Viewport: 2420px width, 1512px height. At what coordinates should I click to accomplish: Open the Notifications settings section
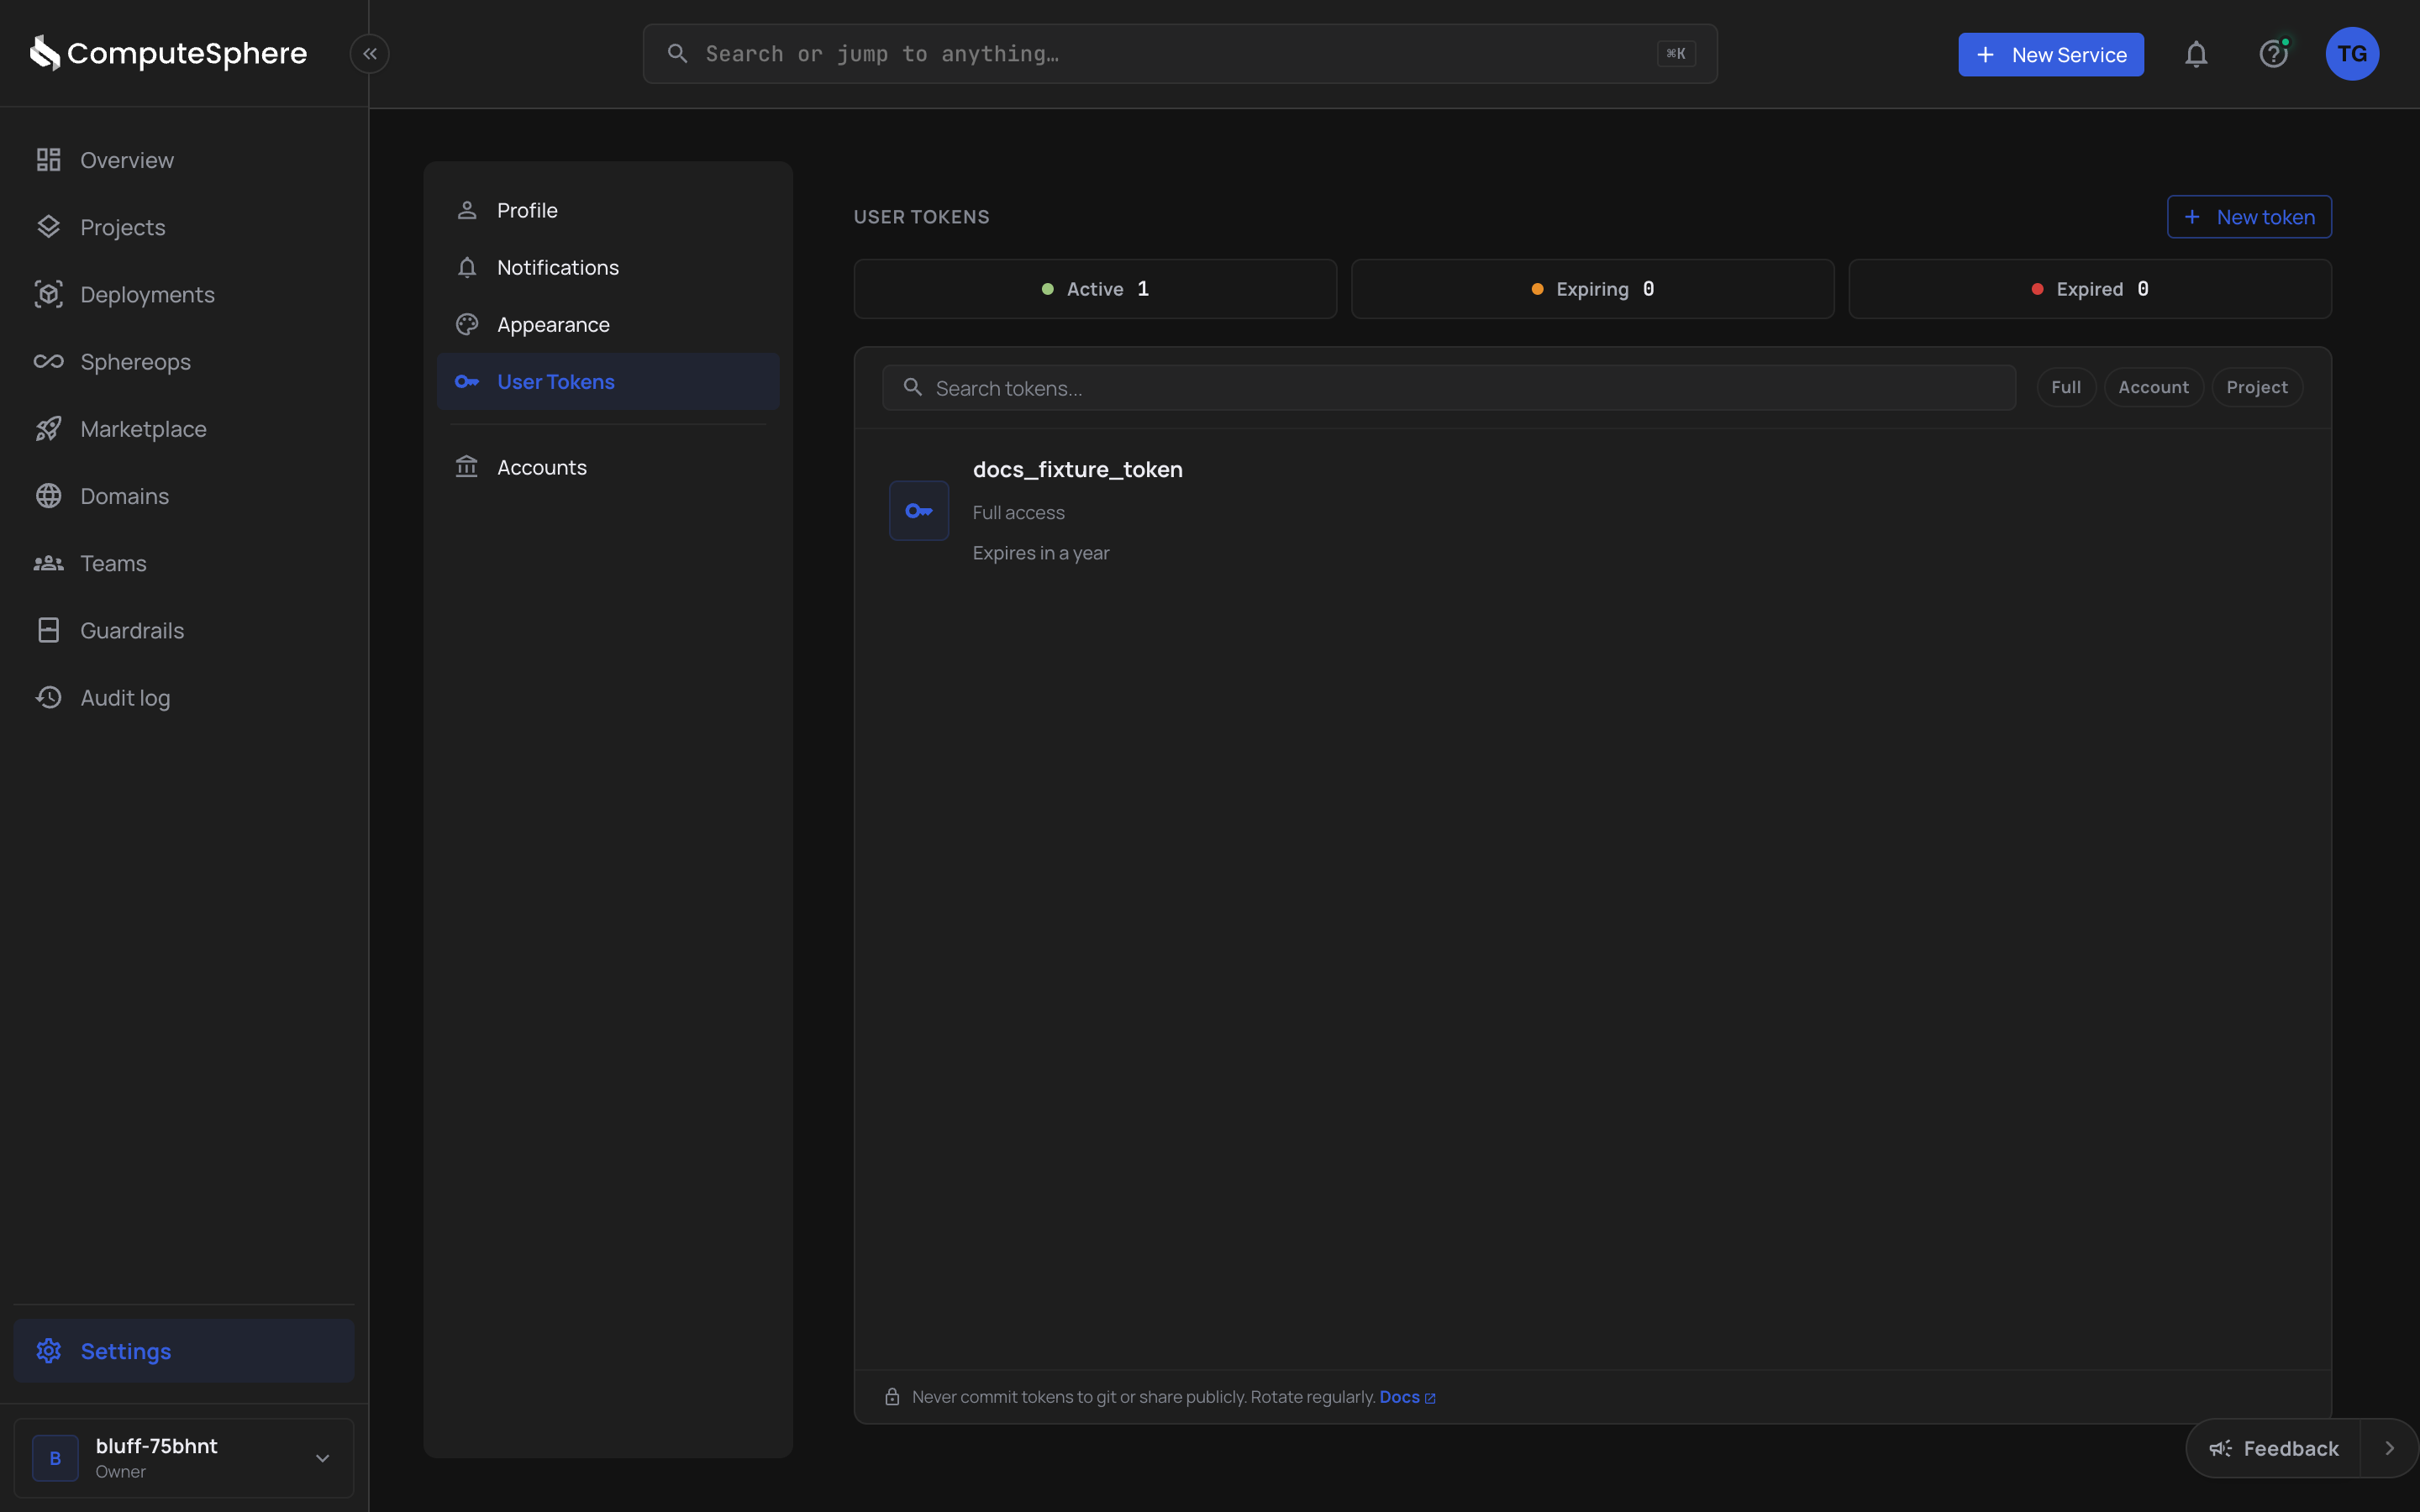[608, 267]
